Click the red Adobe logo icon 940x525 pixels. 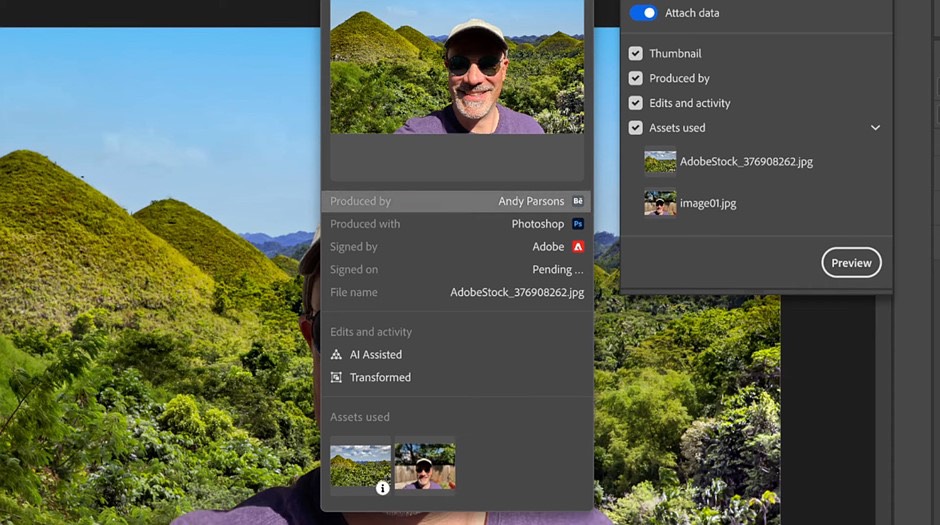pos(578,246)
